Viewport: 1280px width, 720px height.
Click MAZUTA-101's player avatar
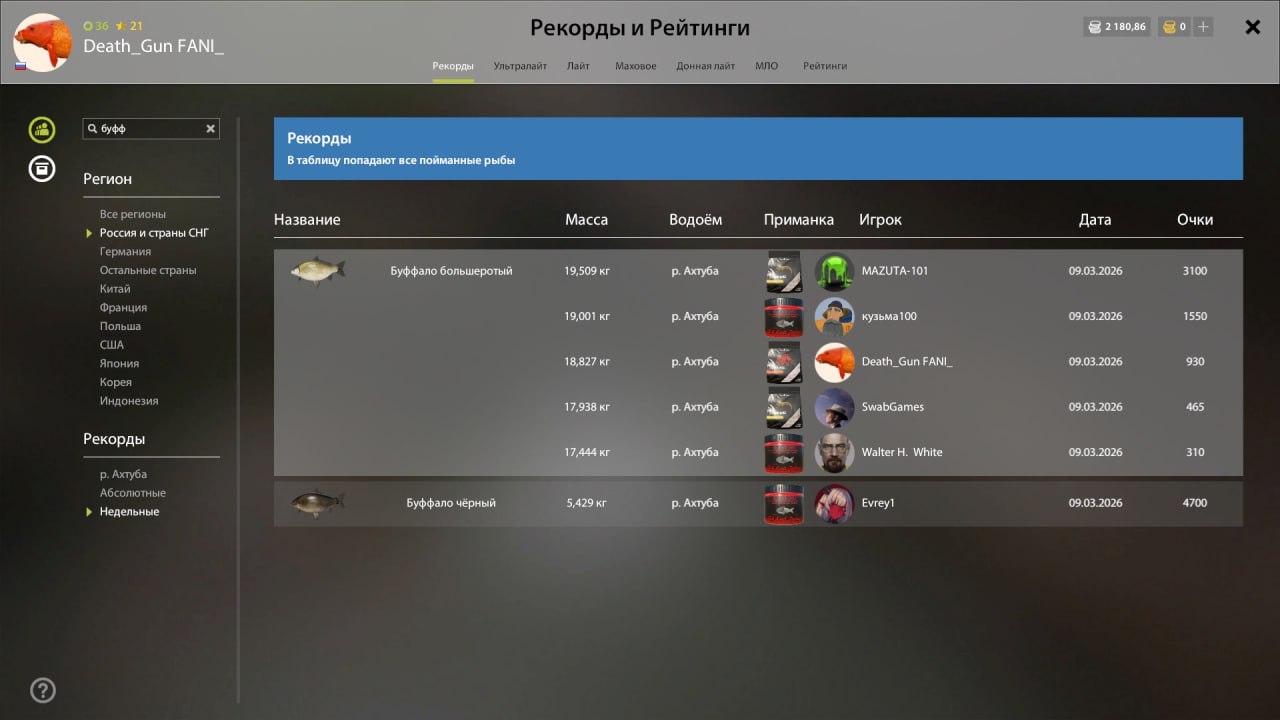point(834,271)
